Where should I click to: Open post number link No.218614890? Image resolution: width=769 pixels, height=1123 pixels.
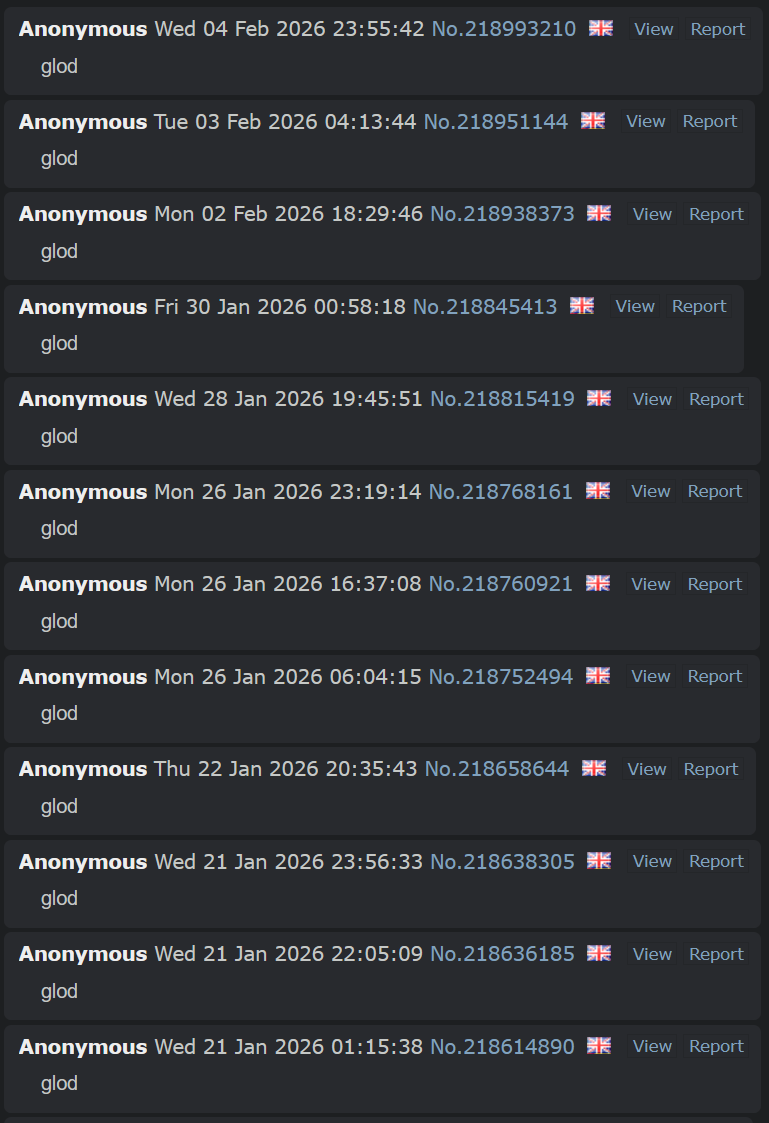tap(503, 1047)
